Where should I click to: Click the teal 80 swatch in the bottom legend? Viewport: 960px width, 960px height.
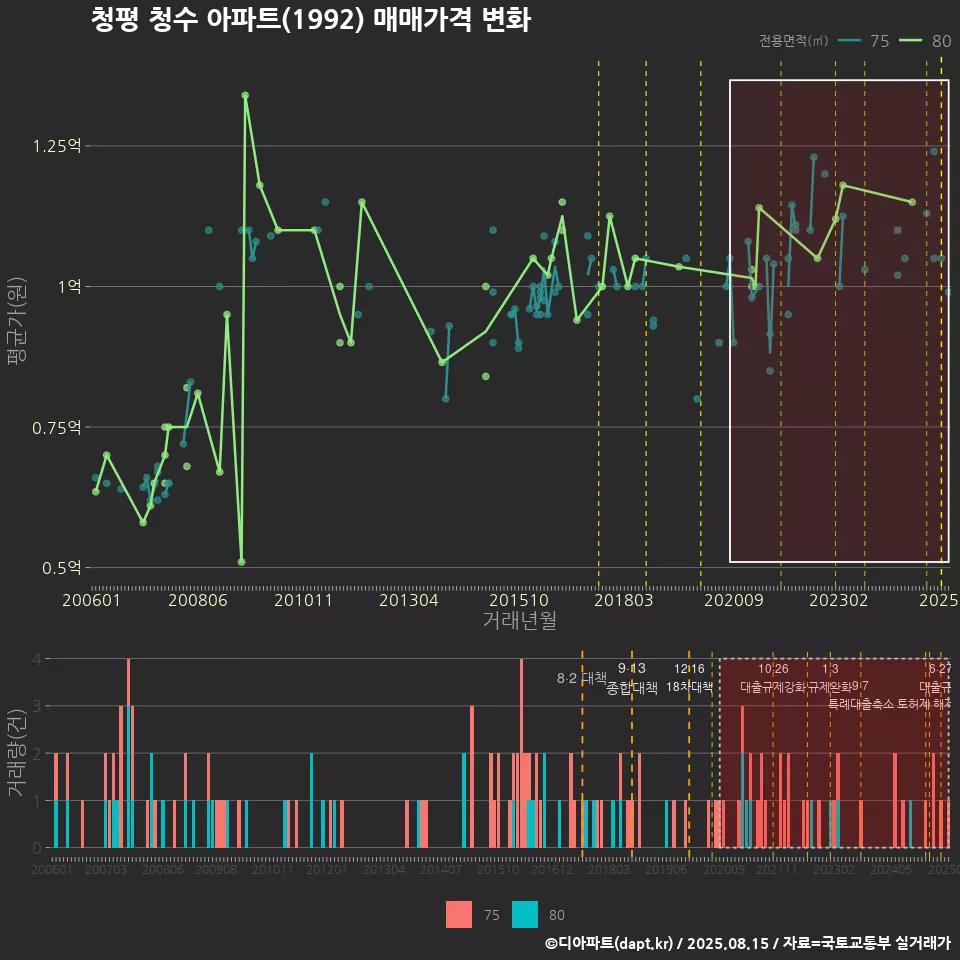coord(525,915)
